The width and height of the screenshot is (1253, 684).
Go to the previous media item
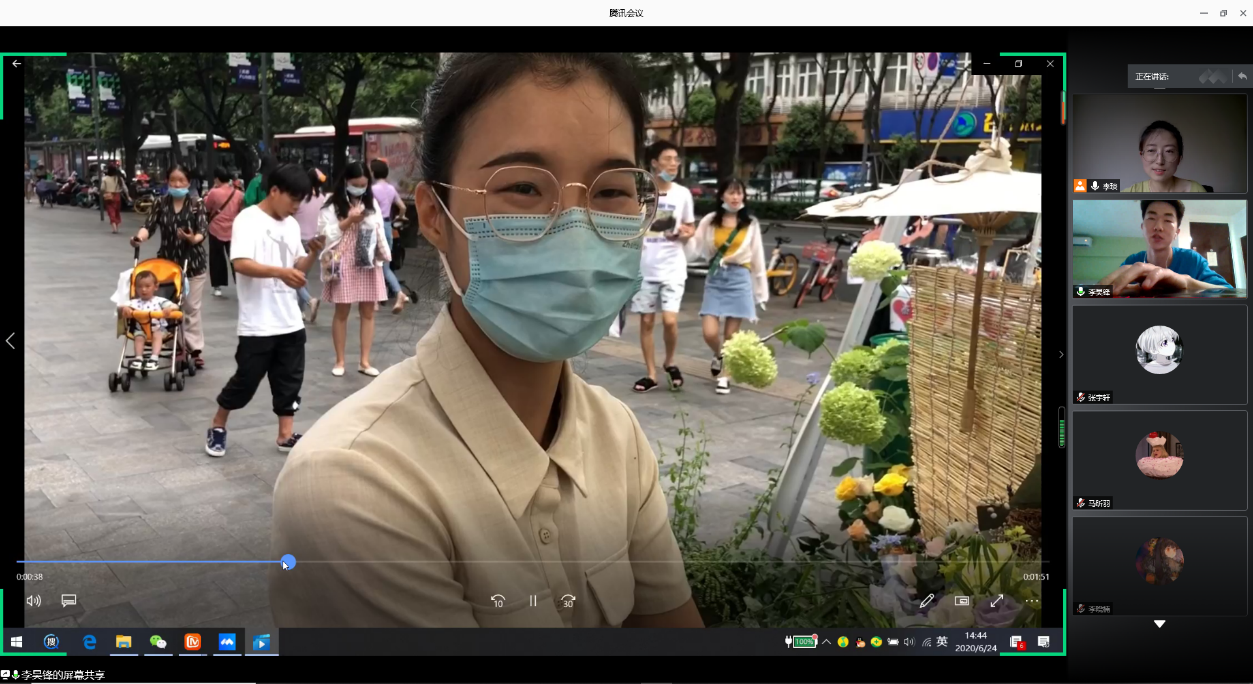10,341
